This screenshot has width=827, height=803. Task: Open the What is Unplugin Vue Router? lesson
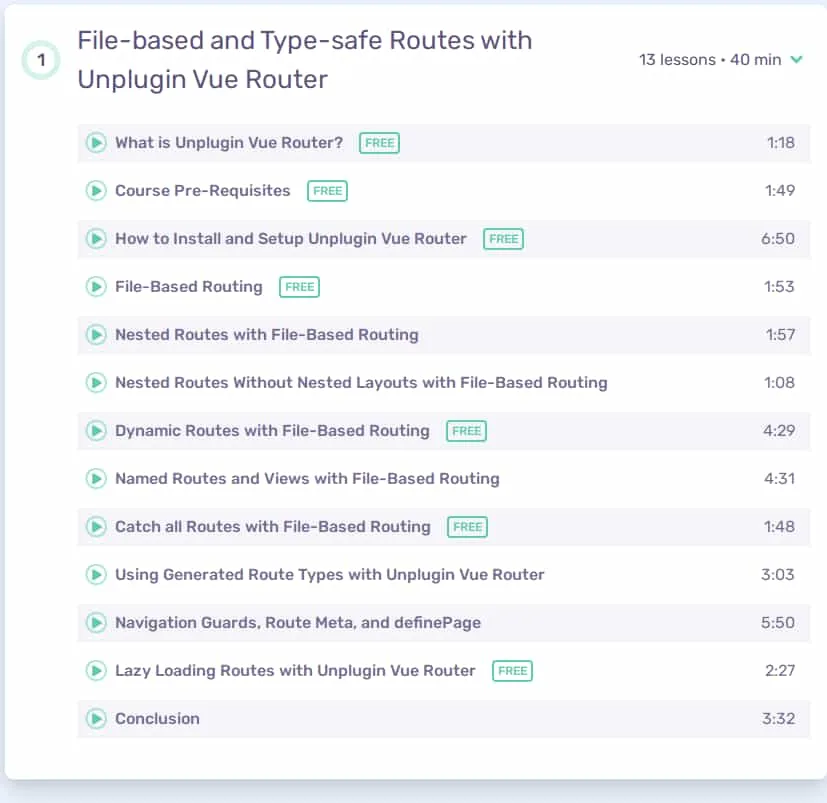[229, 142]
